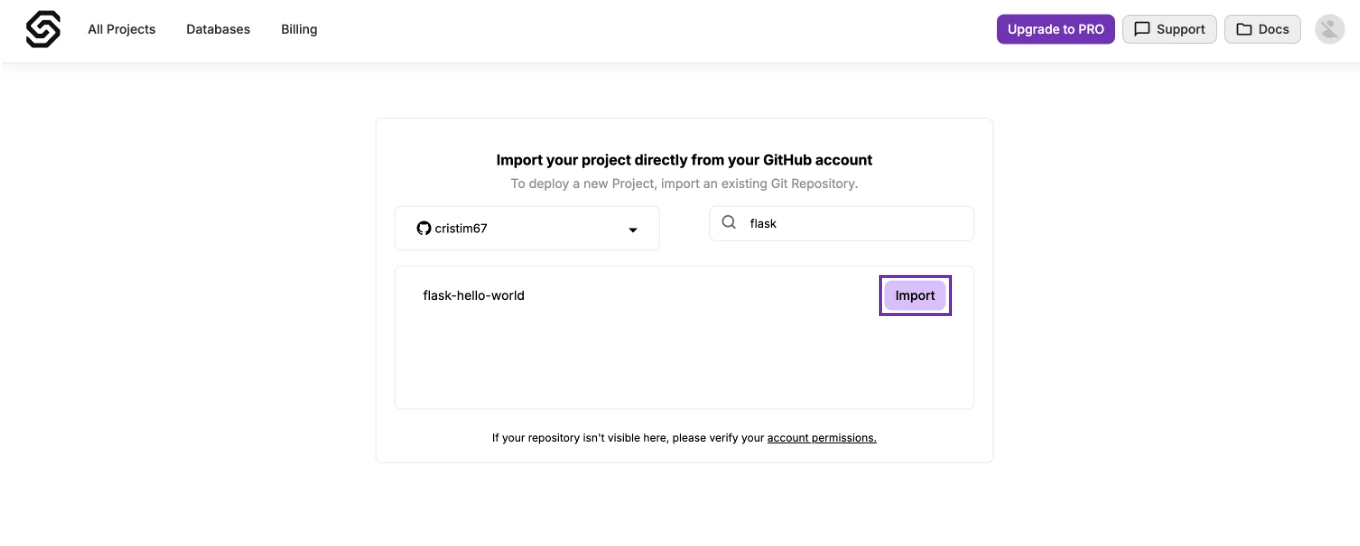Click Upgrade to PRO button

pos(1056,29)
